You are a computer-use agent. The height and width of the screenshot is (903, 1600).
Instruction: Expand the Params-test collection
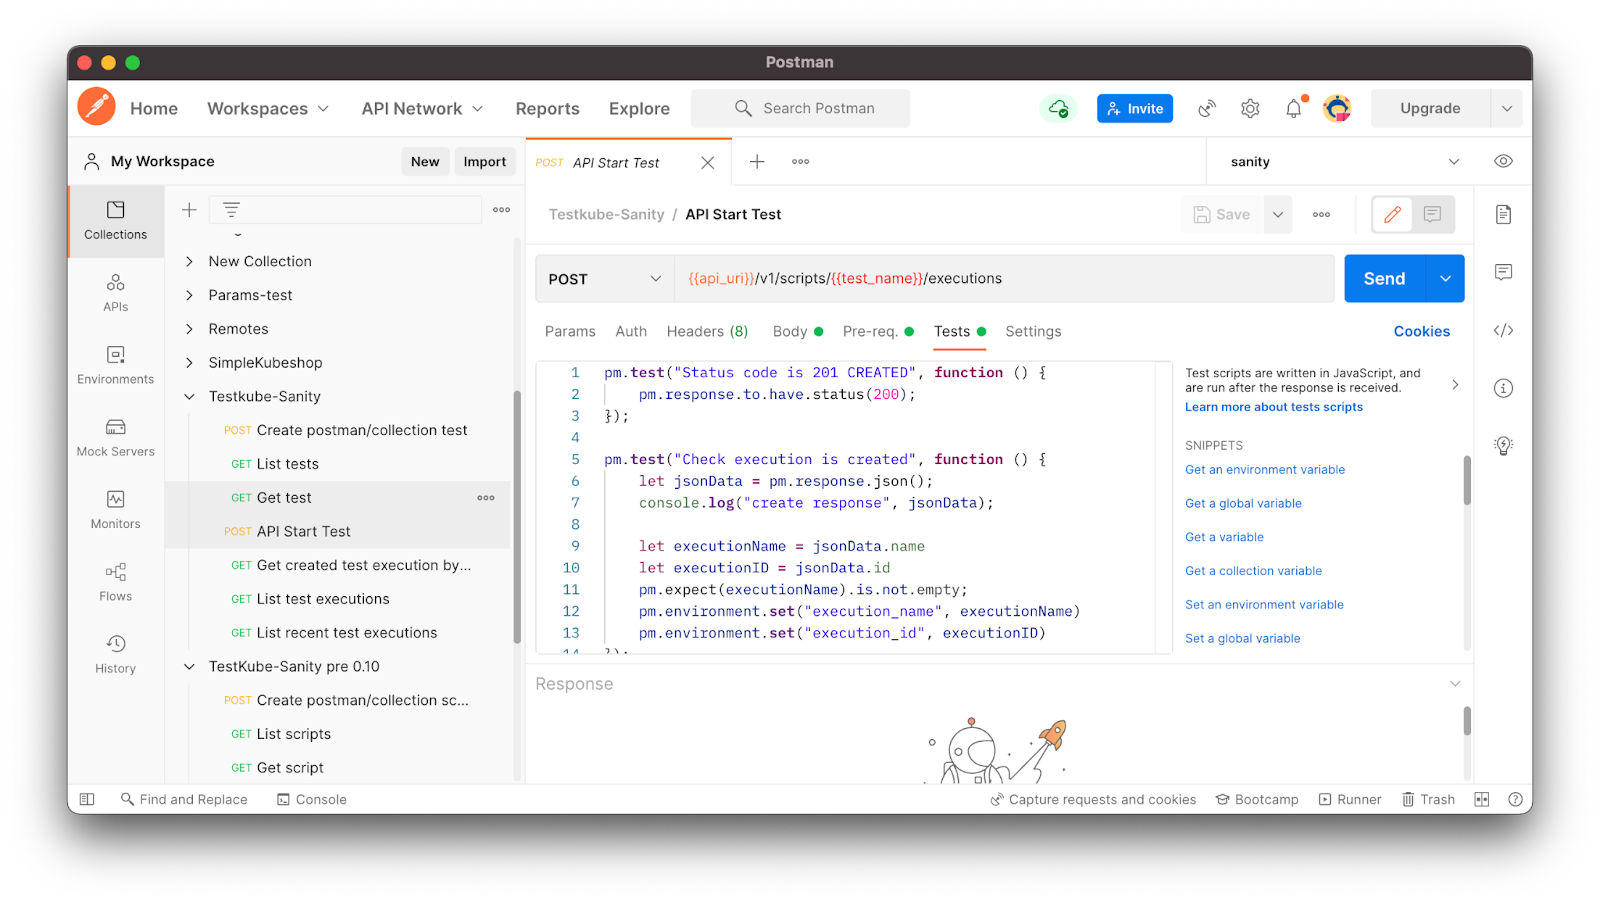point(189,295)
